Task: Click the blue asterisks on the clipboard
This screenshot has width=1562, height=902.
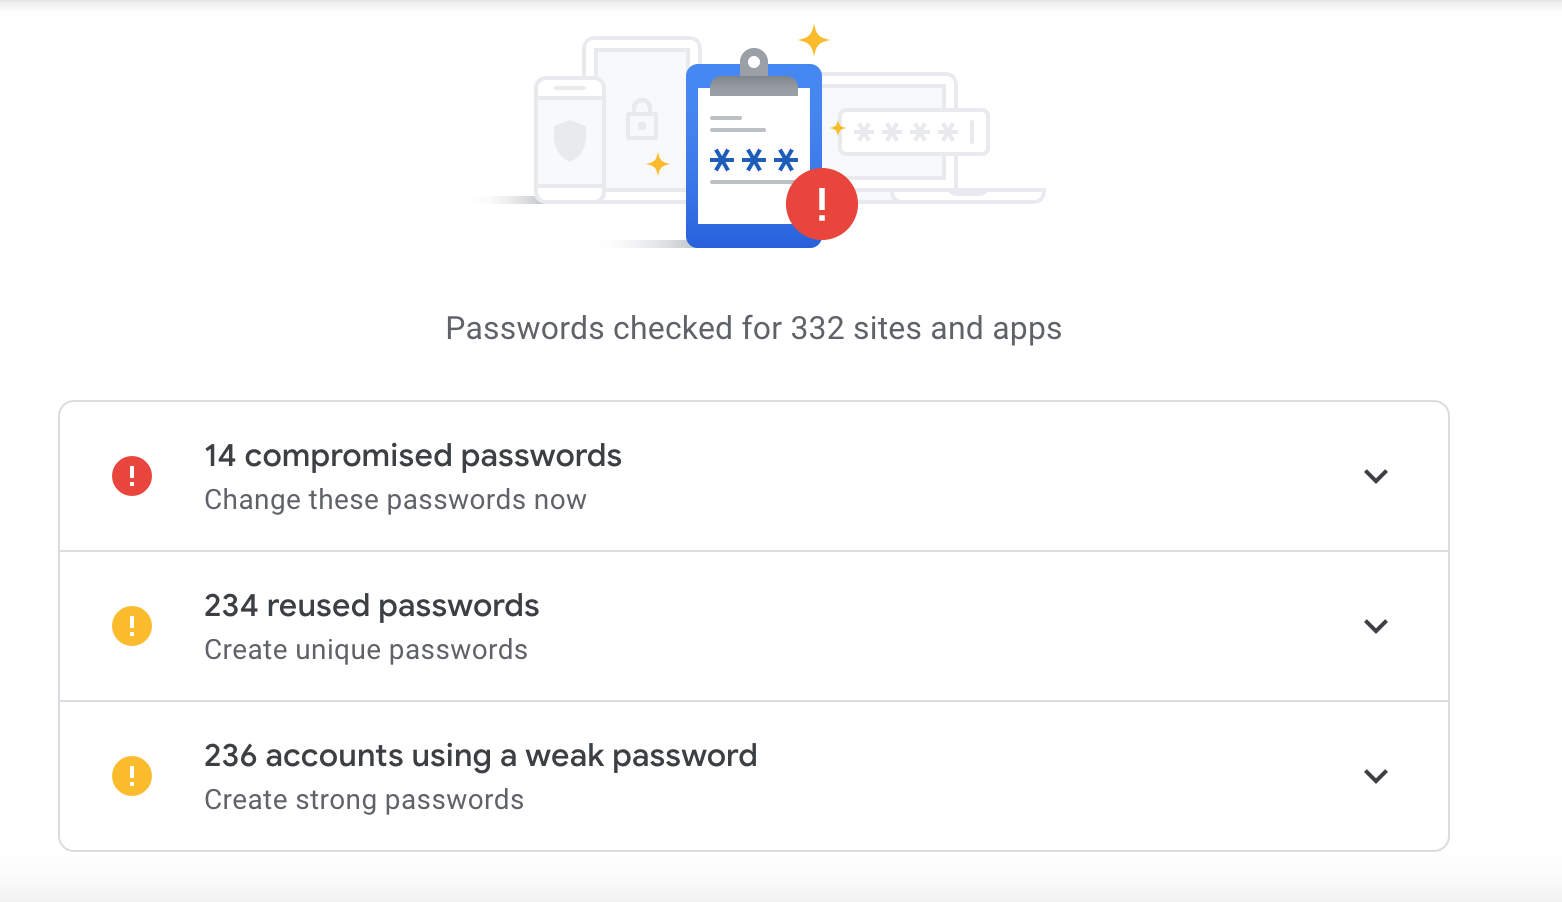Action: [x=754, y=160]
